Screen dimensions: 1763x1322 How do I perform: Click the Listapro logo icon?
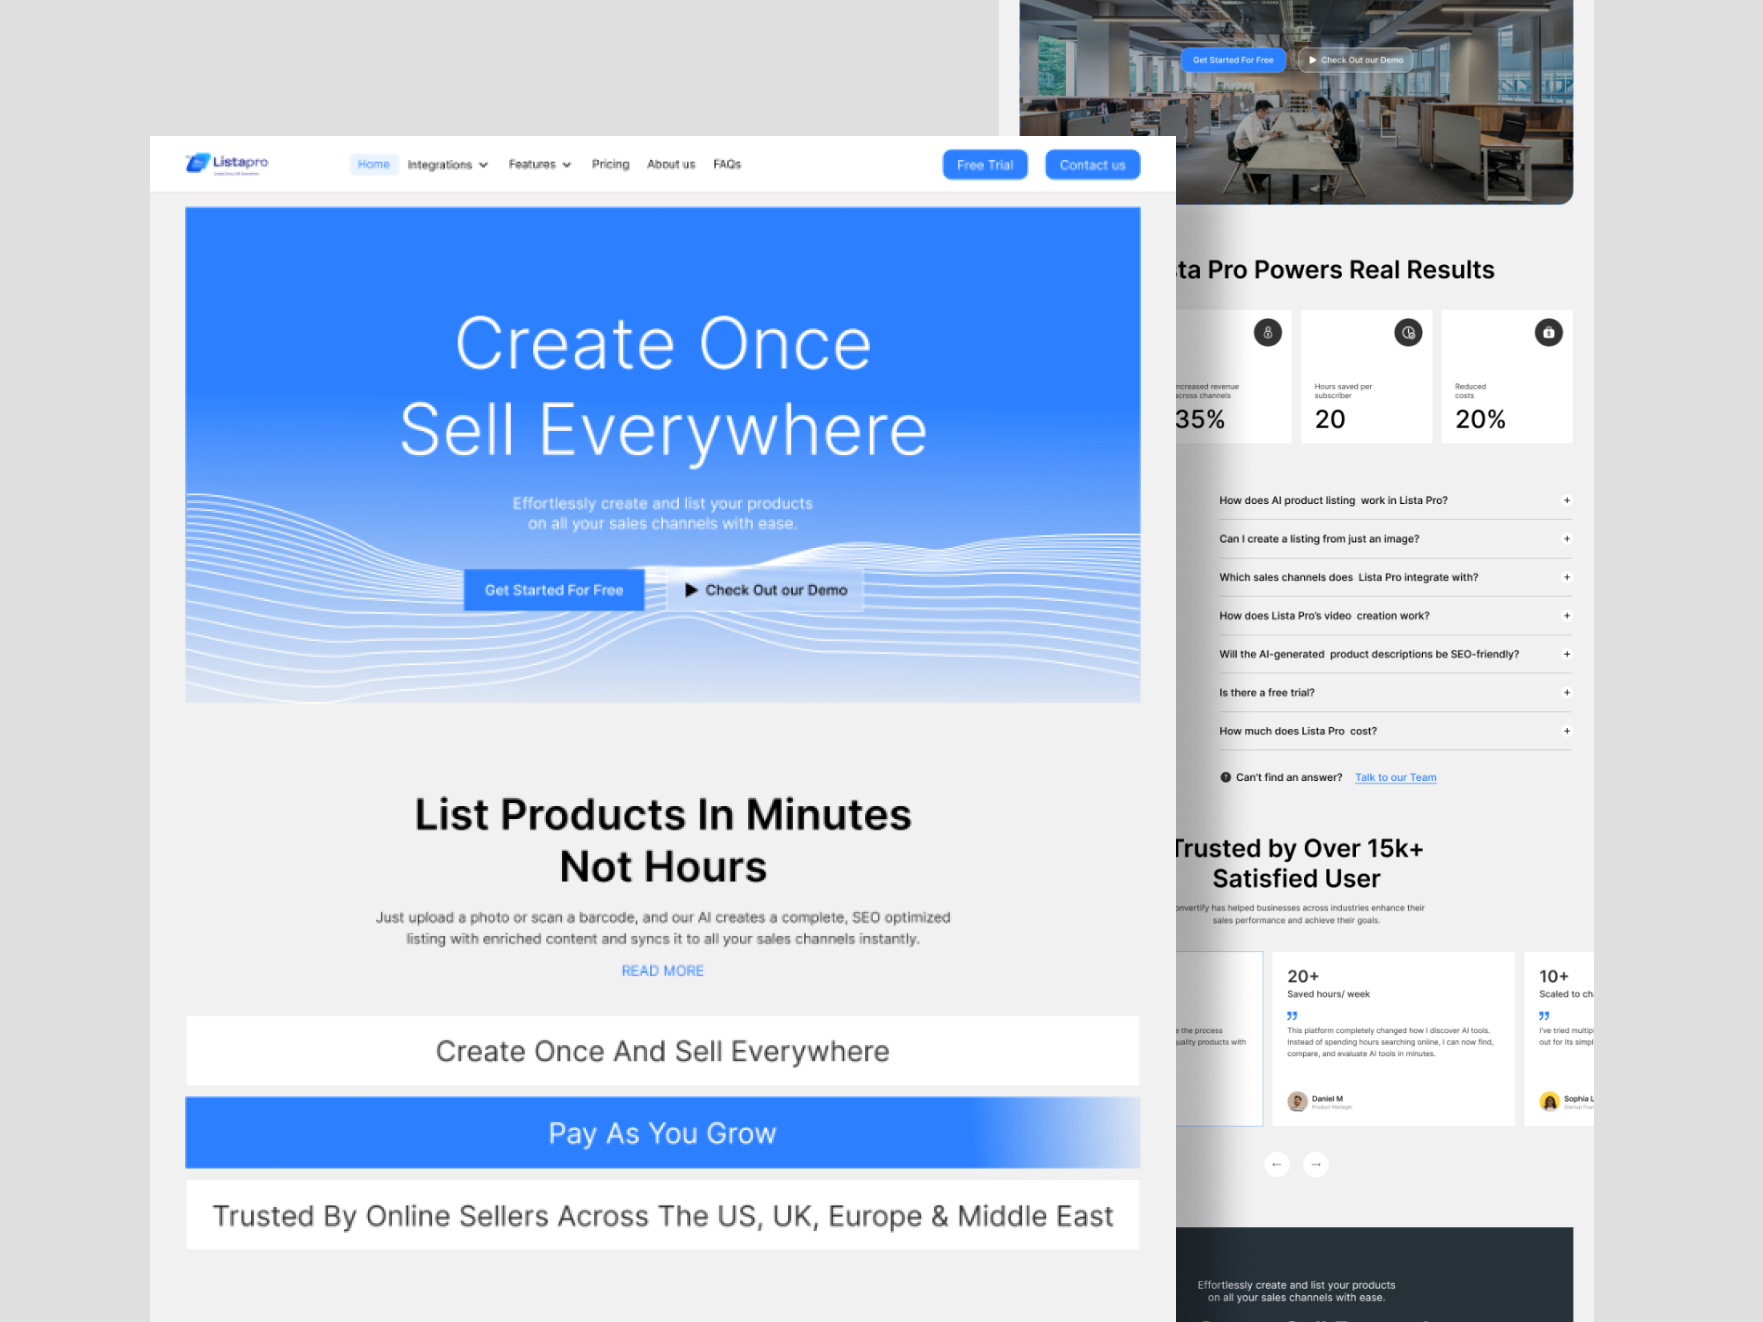(196, 163)
